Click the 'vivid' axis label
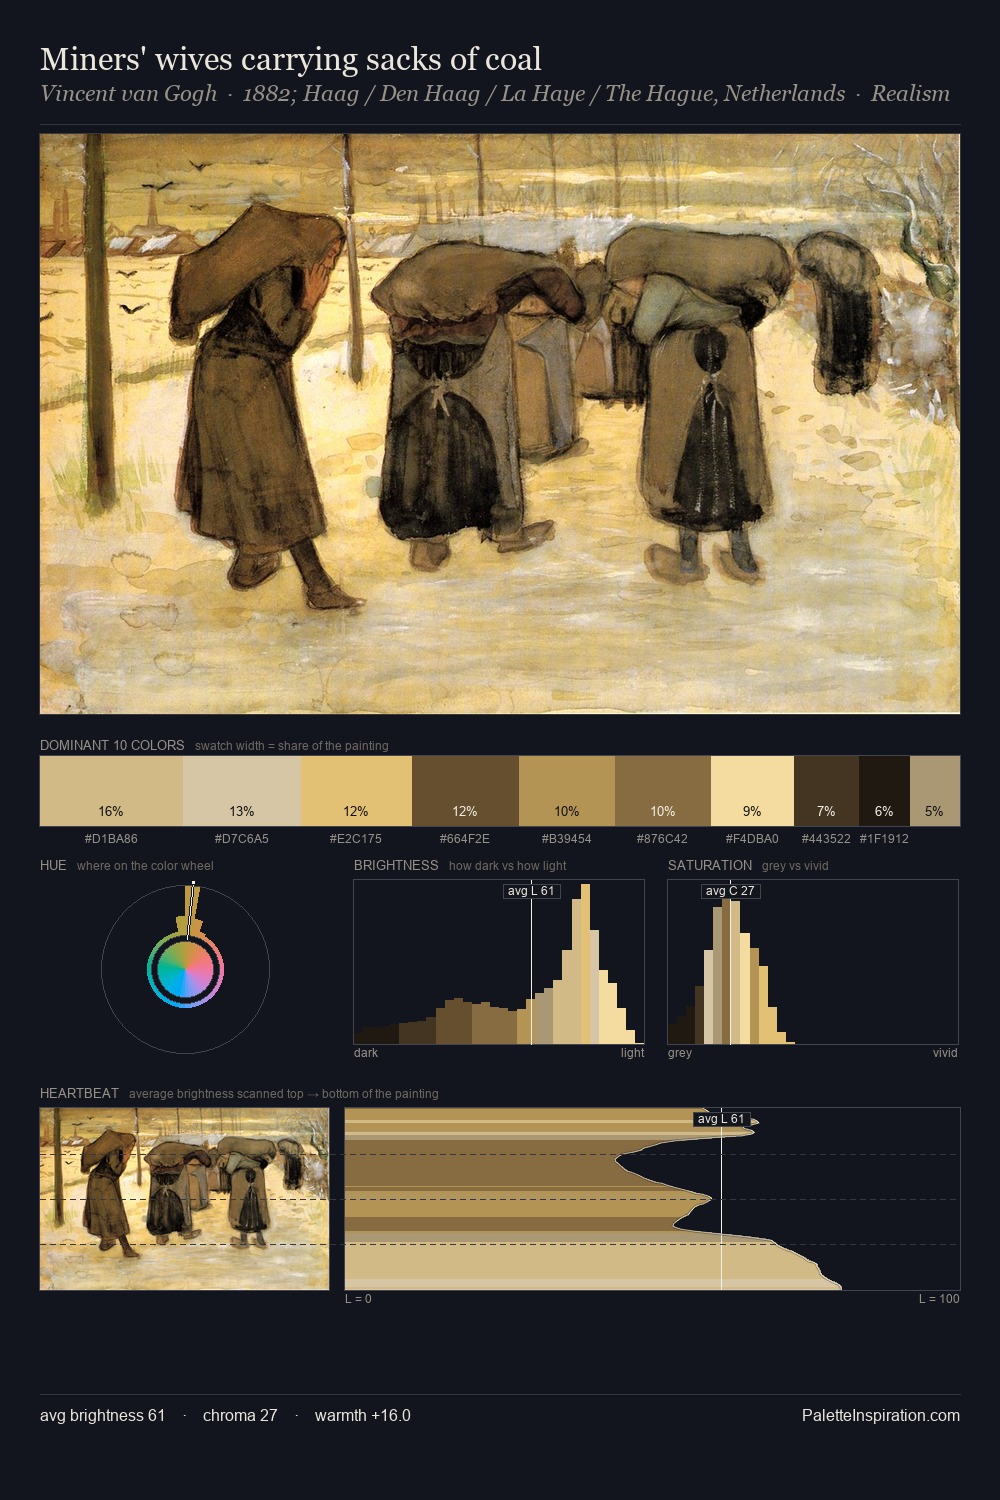 click(x=945, y=1053)
